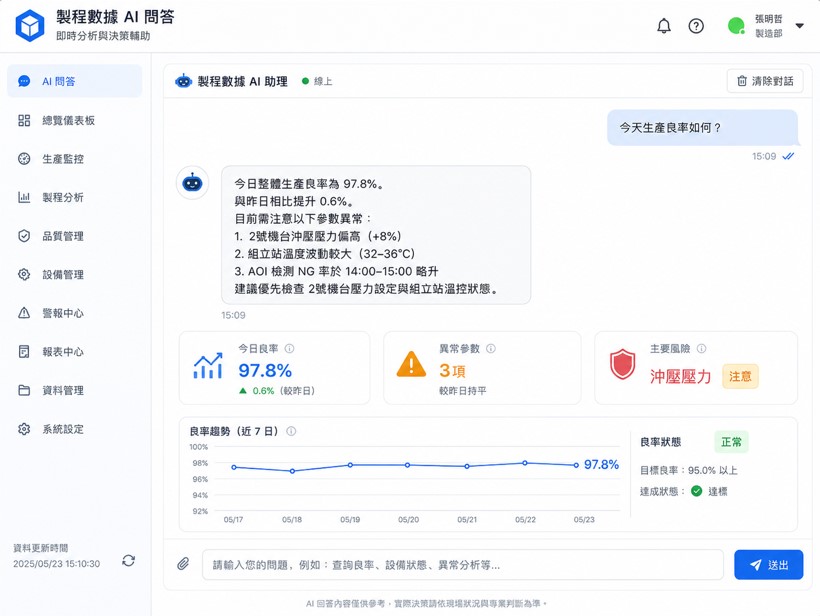Viewport: 820px width, 616px height.
Task: Click the 報表中心 report icon
Action: [24, 351]
